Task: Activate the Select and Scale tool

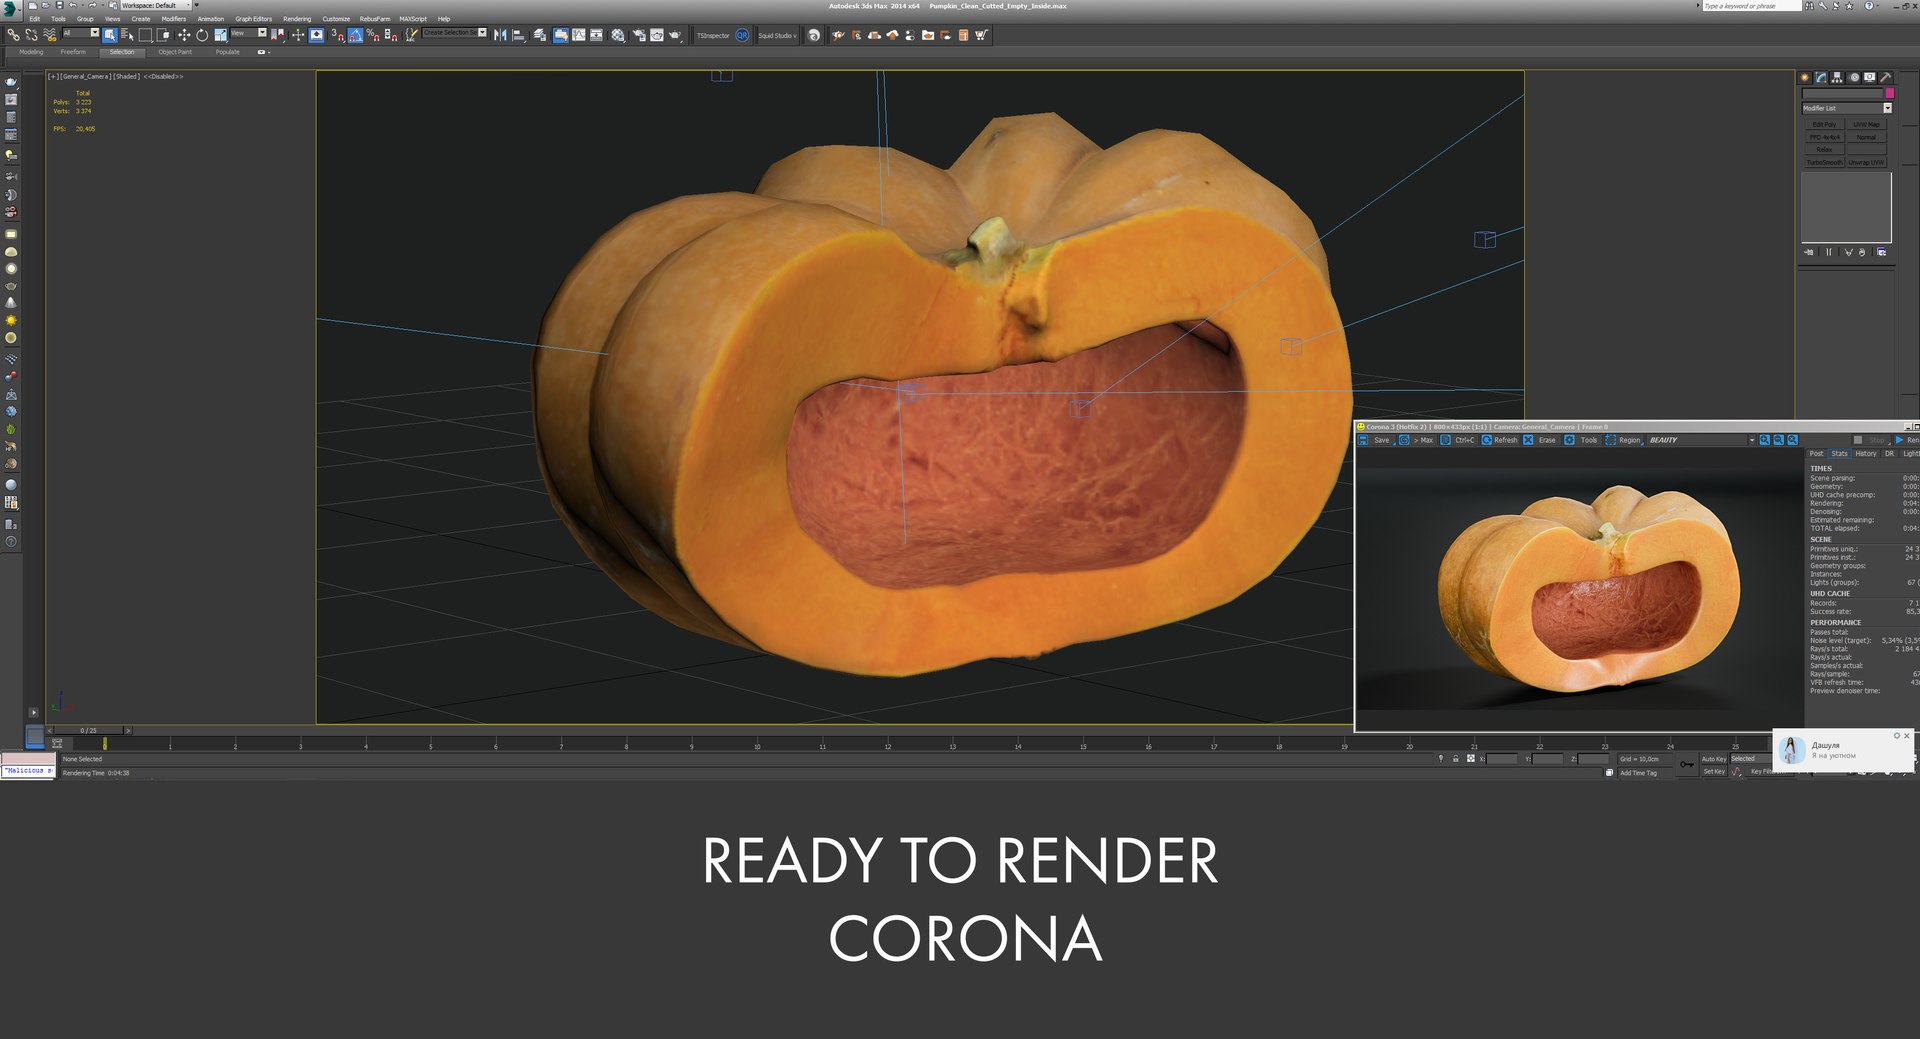Action: click(220, 35)
